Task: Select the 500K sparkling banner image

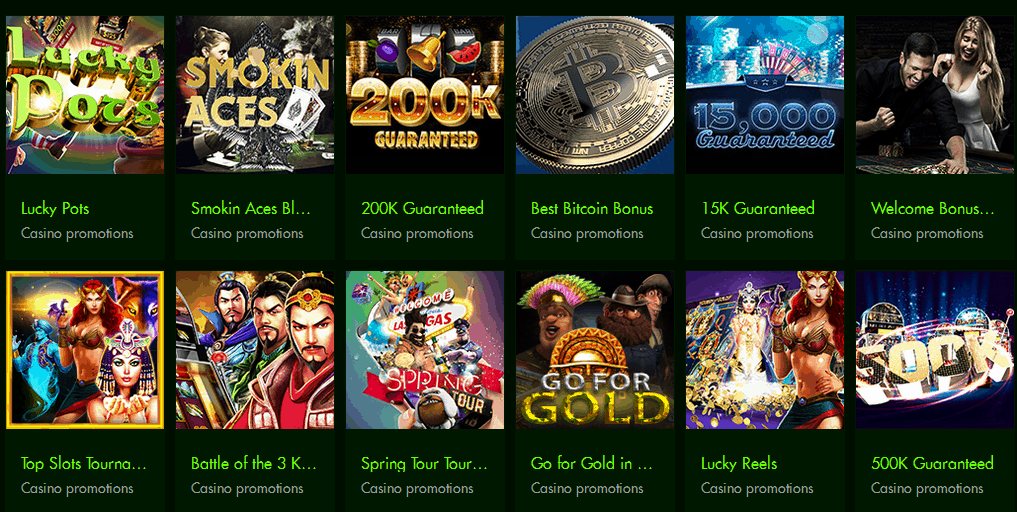Action: tap(935, 350)
